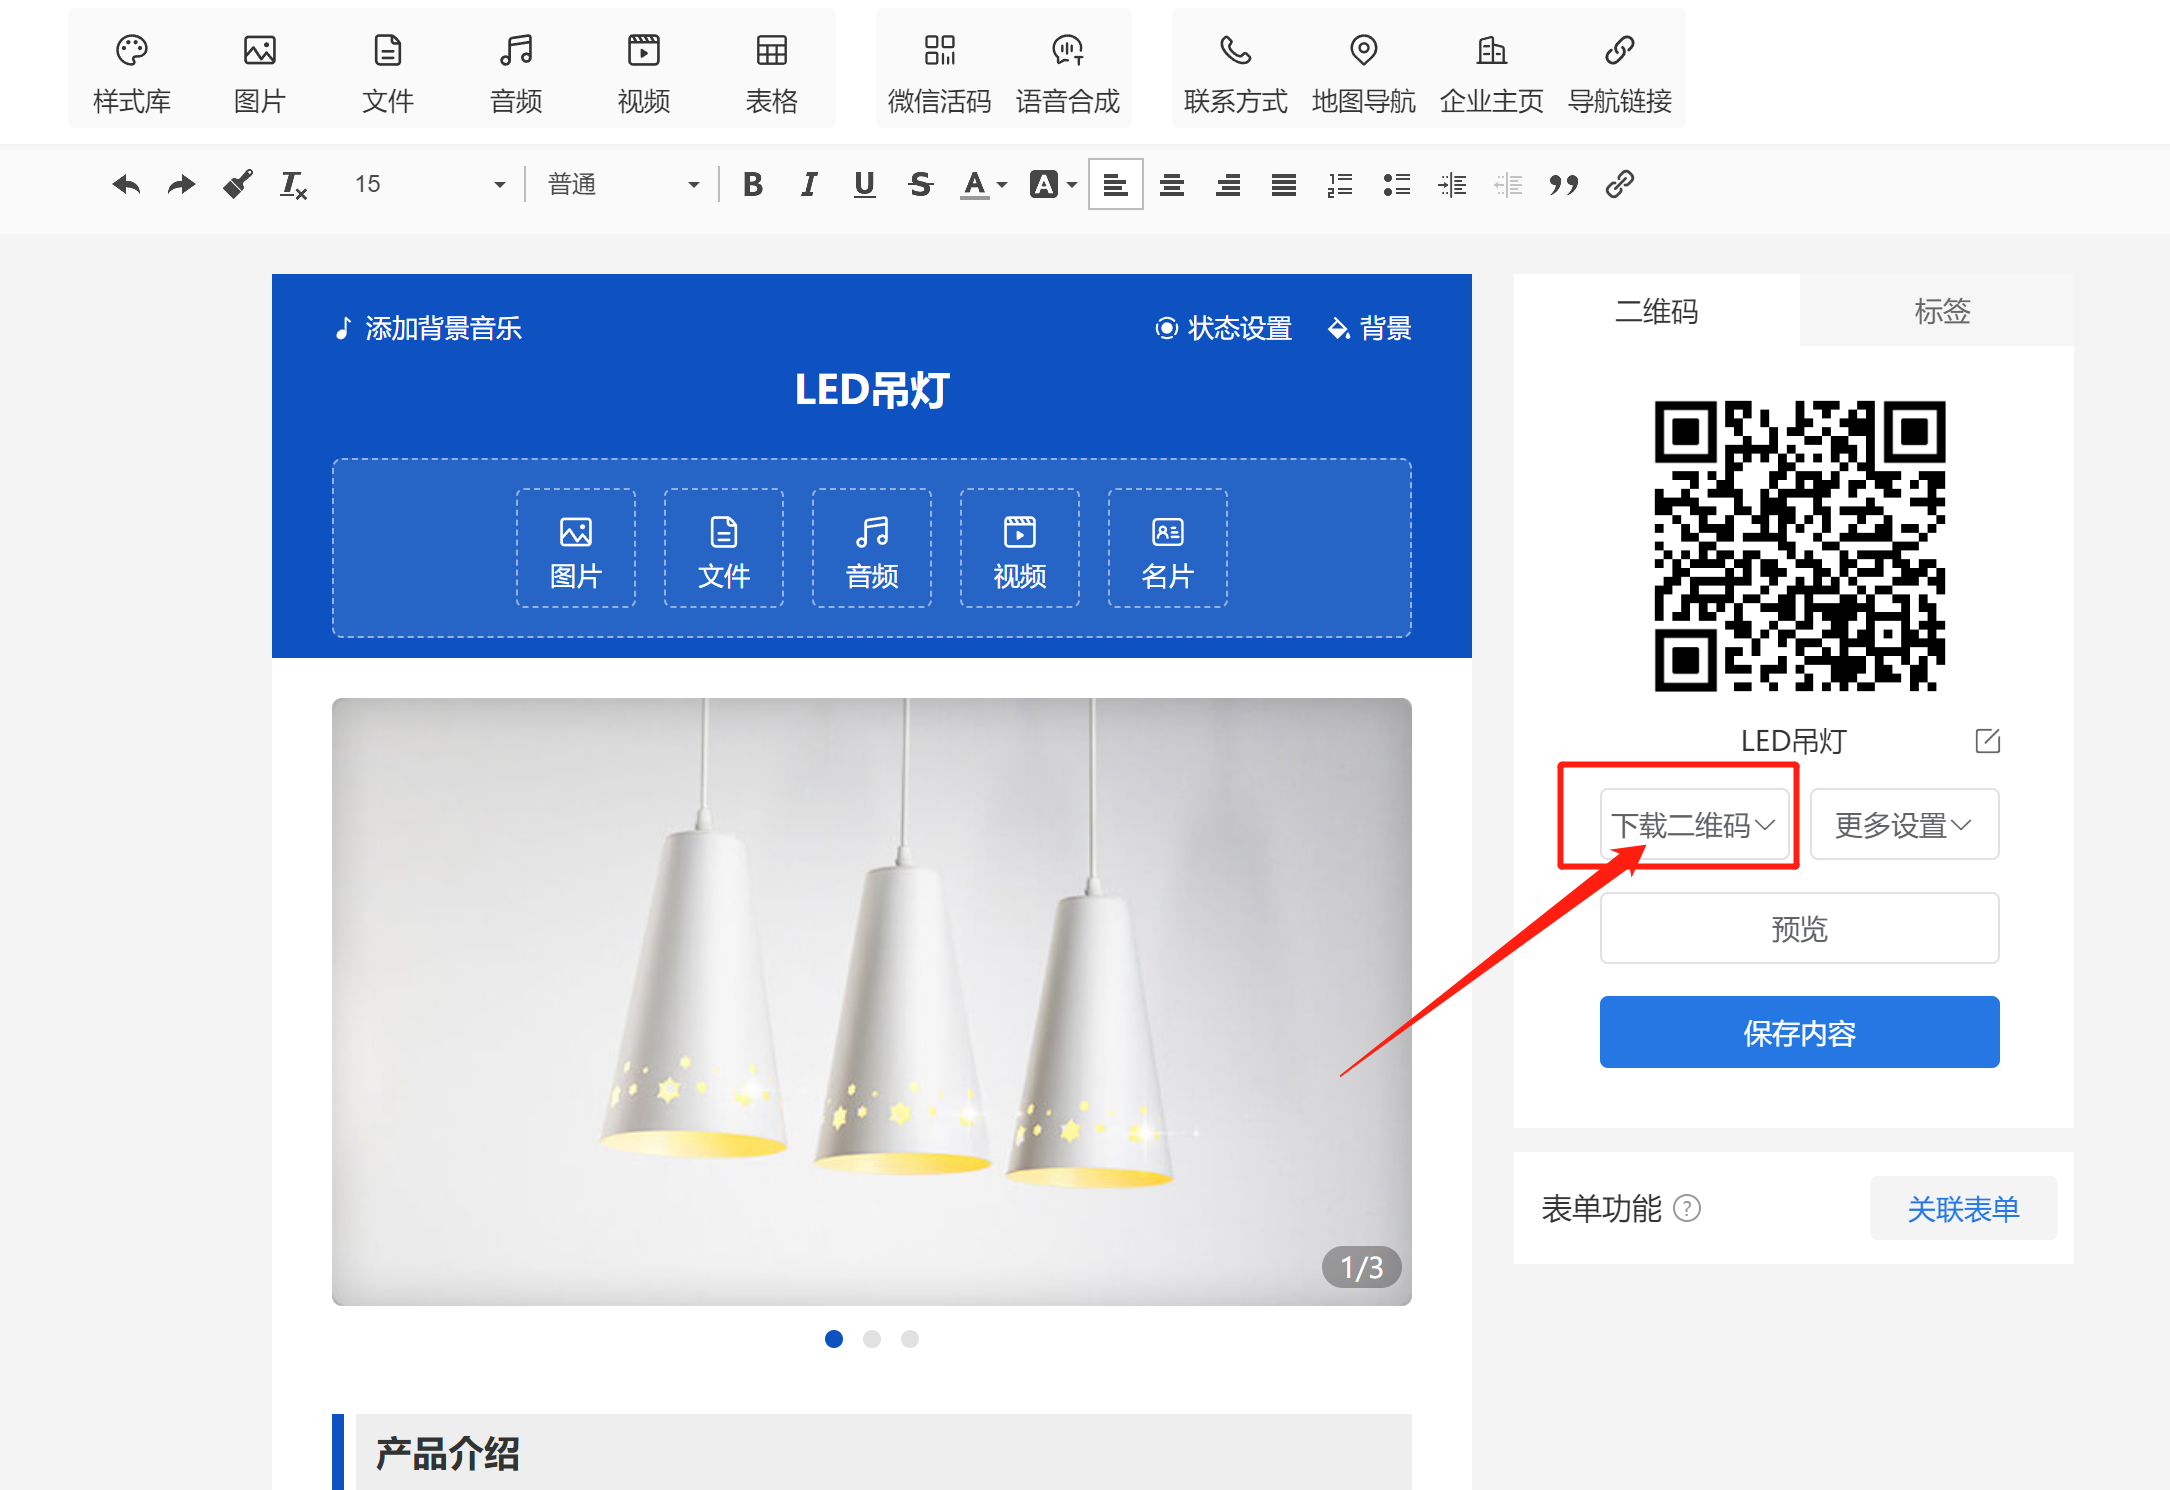Go to second carousel dot
This screenshot has width=2170, height=1490.
tap(872, 1339)
